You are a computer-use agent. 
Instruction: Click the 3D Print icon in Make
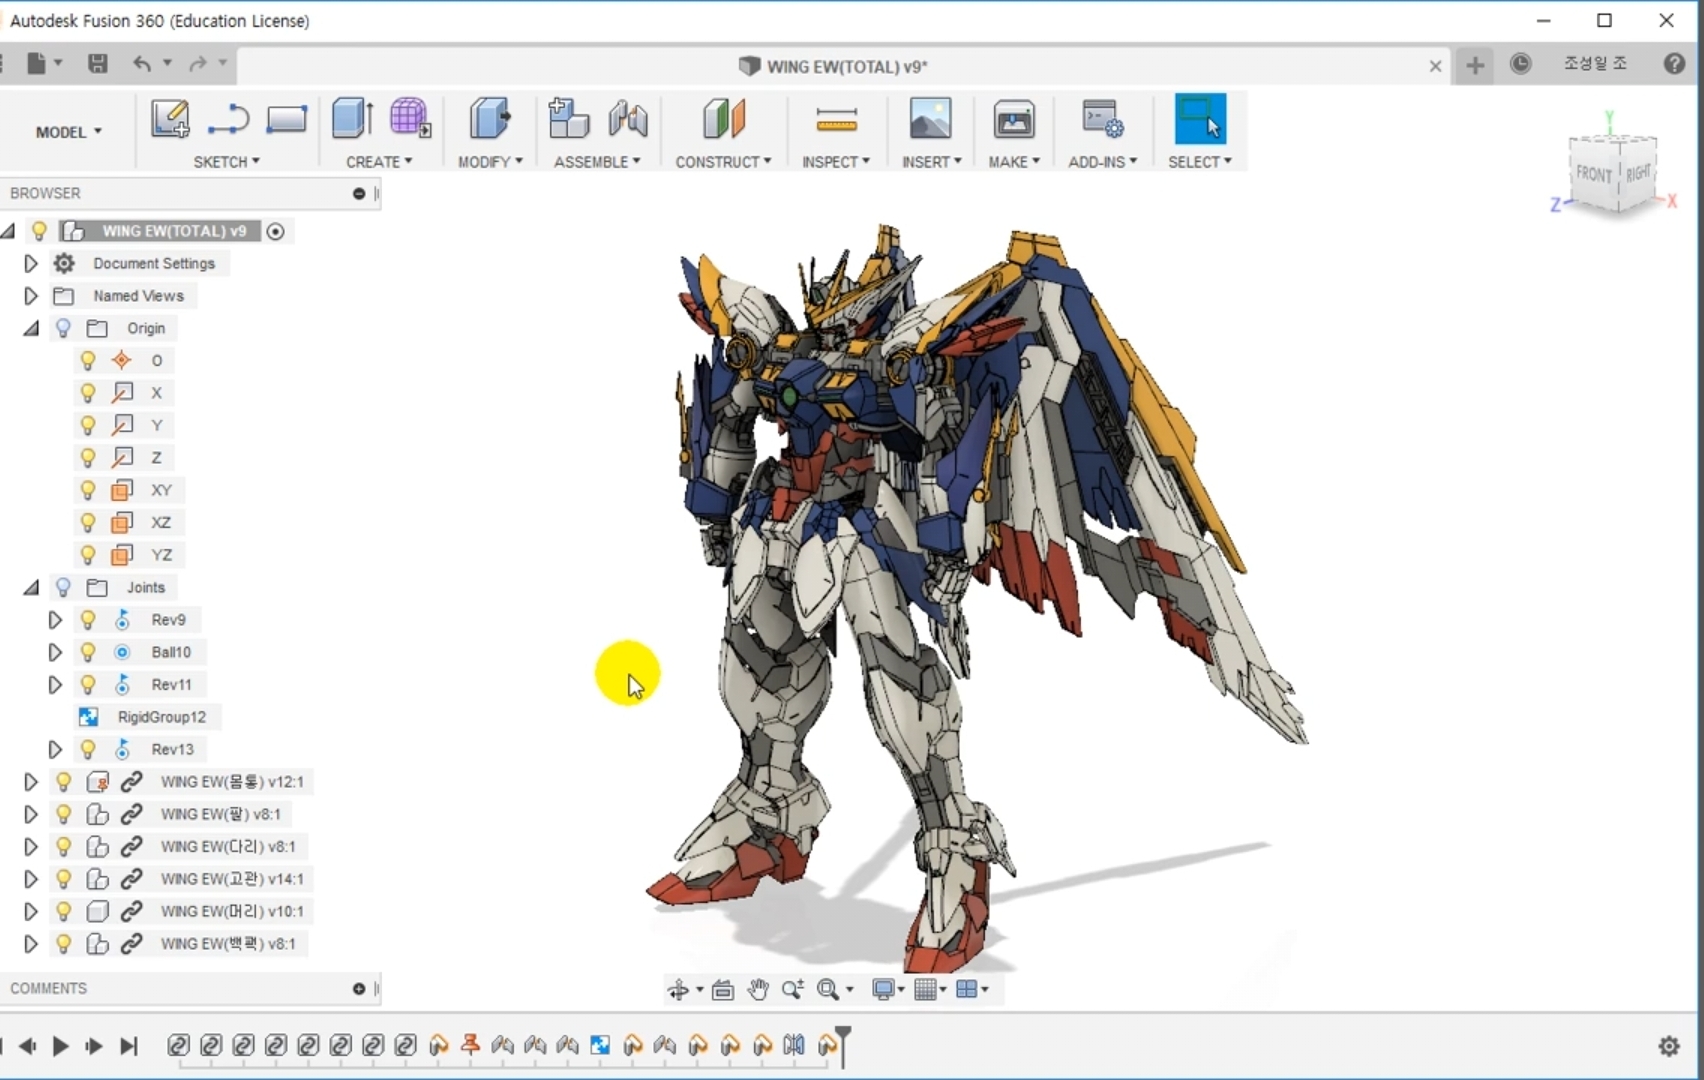(x=1013, y=119)
